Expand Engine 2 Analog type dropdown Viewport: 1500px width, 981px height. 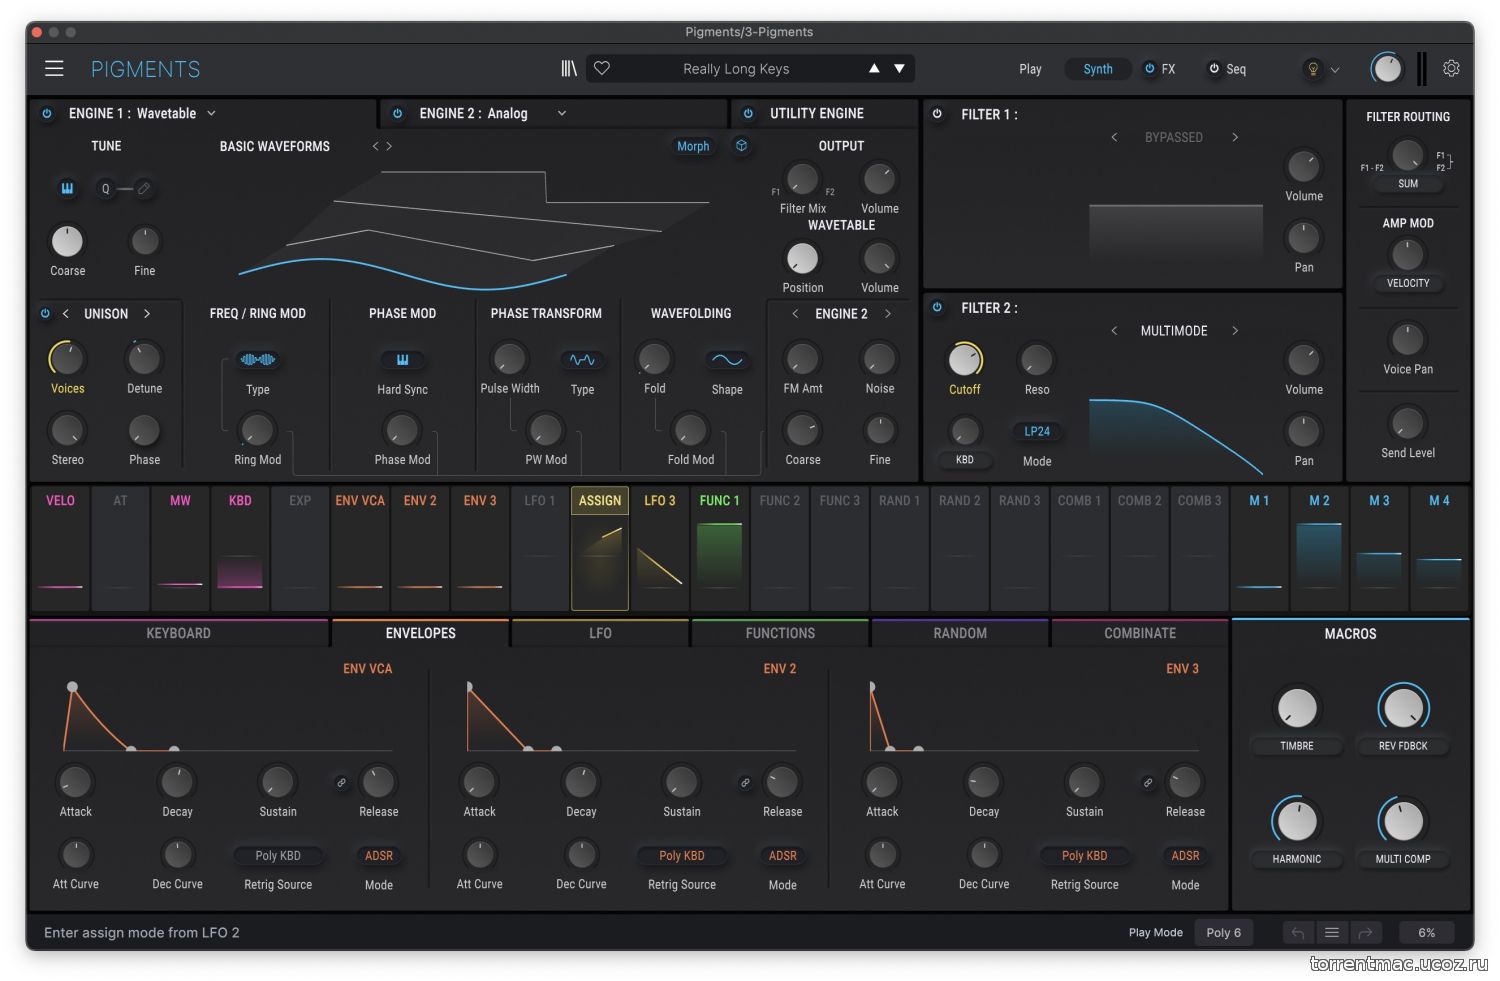562,114
